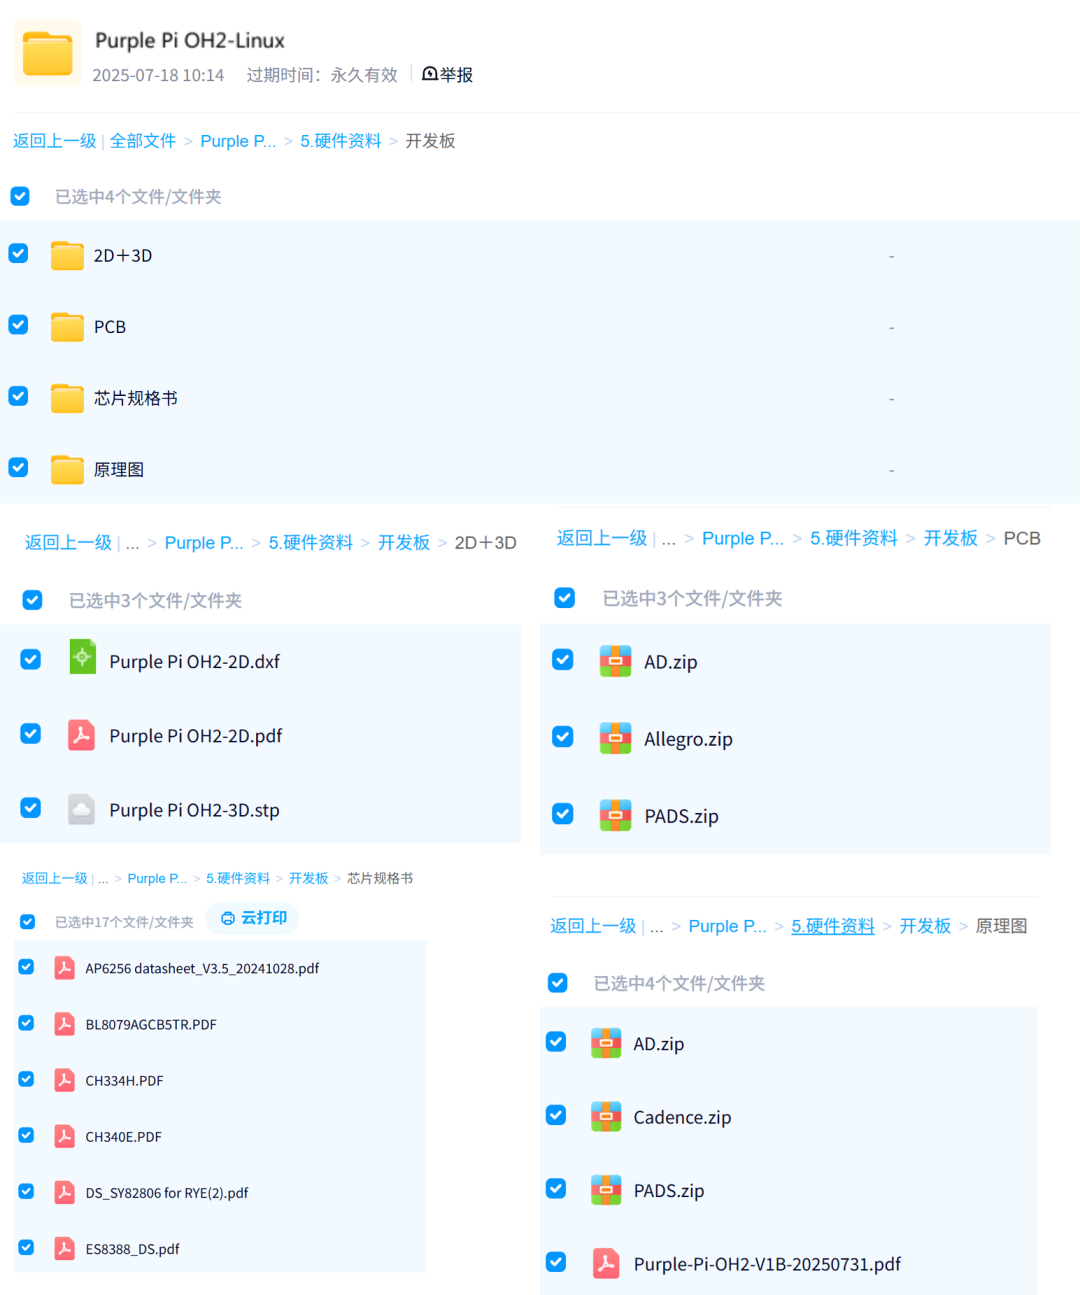Click the CH334H.PDF file icon

65,1080
